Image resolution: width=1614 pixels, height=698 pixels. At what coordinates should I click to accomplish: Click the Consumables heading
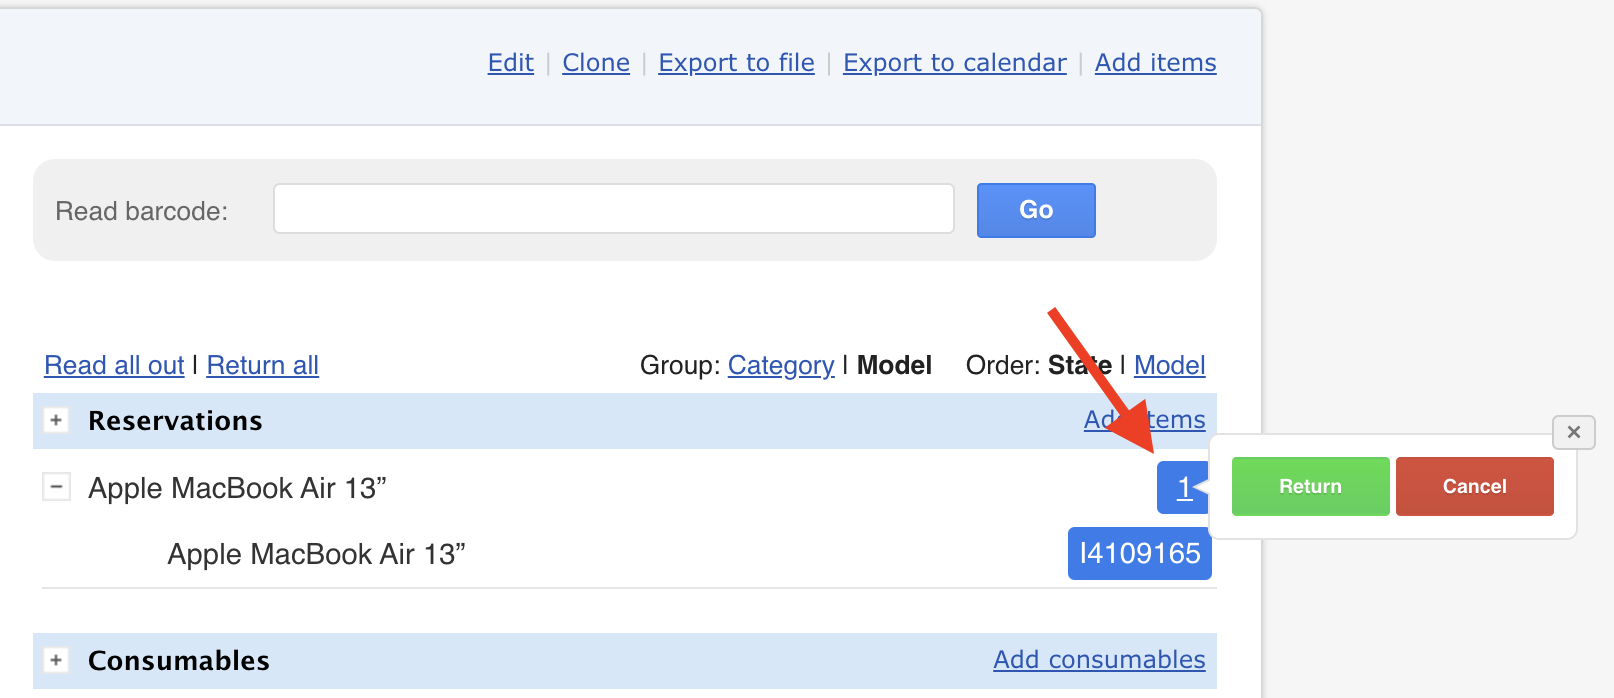[x=179, y=660]
